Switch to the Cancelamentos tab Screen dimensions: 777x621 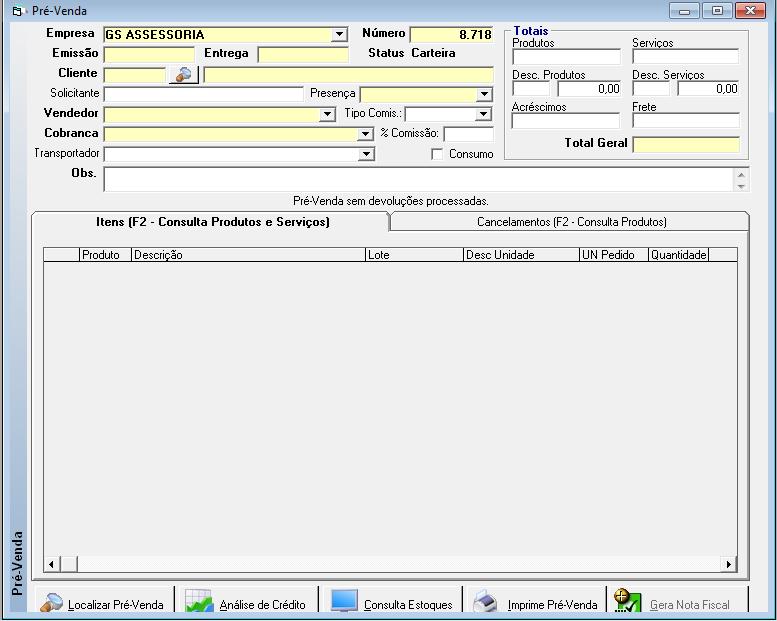571,222
